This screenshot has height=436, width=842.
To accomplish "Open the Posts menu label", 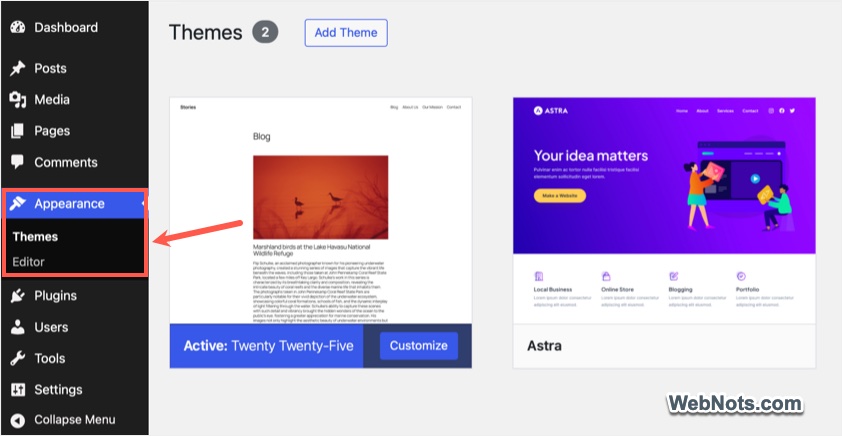I will pos(50,69).
